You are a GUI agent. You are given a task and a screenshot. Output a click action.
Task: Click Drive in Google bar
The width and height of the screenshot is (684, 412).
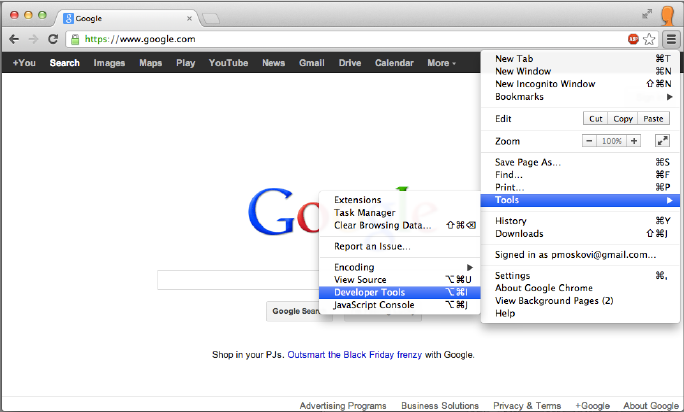click(x=350, y=63)
